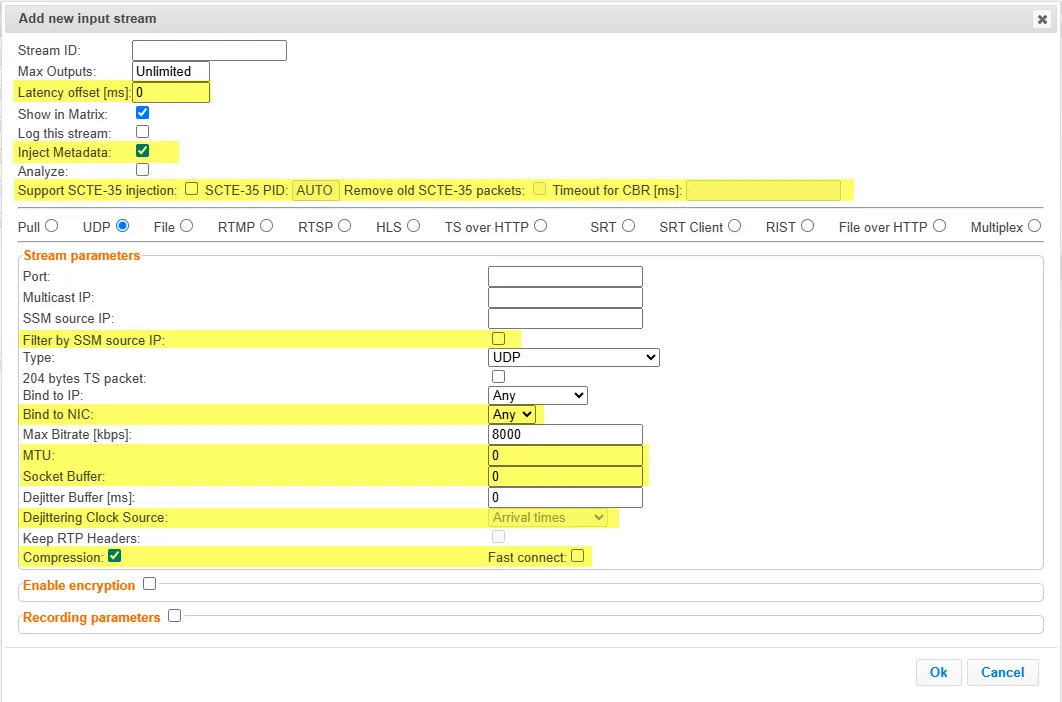This screenshot has width=1062, height=702.
Task: Click the Stream ID input field
Action: tap(209, 50)
